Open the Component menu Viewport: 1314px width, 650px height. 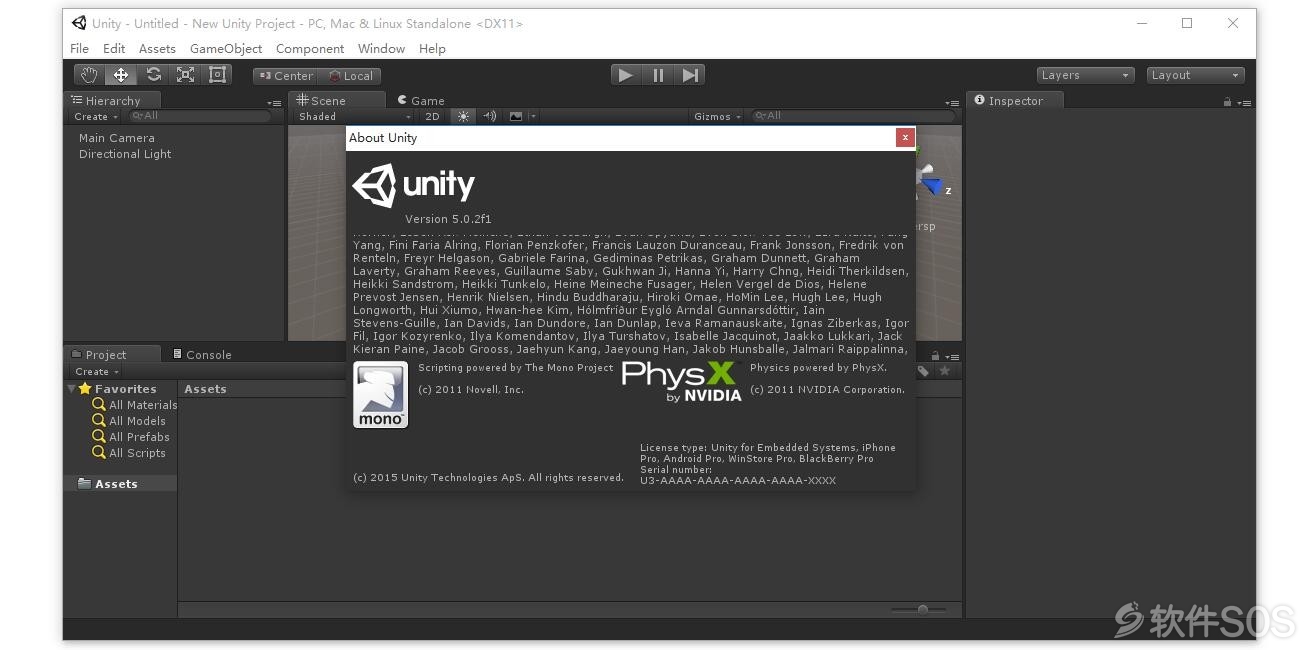pos(310,49)
